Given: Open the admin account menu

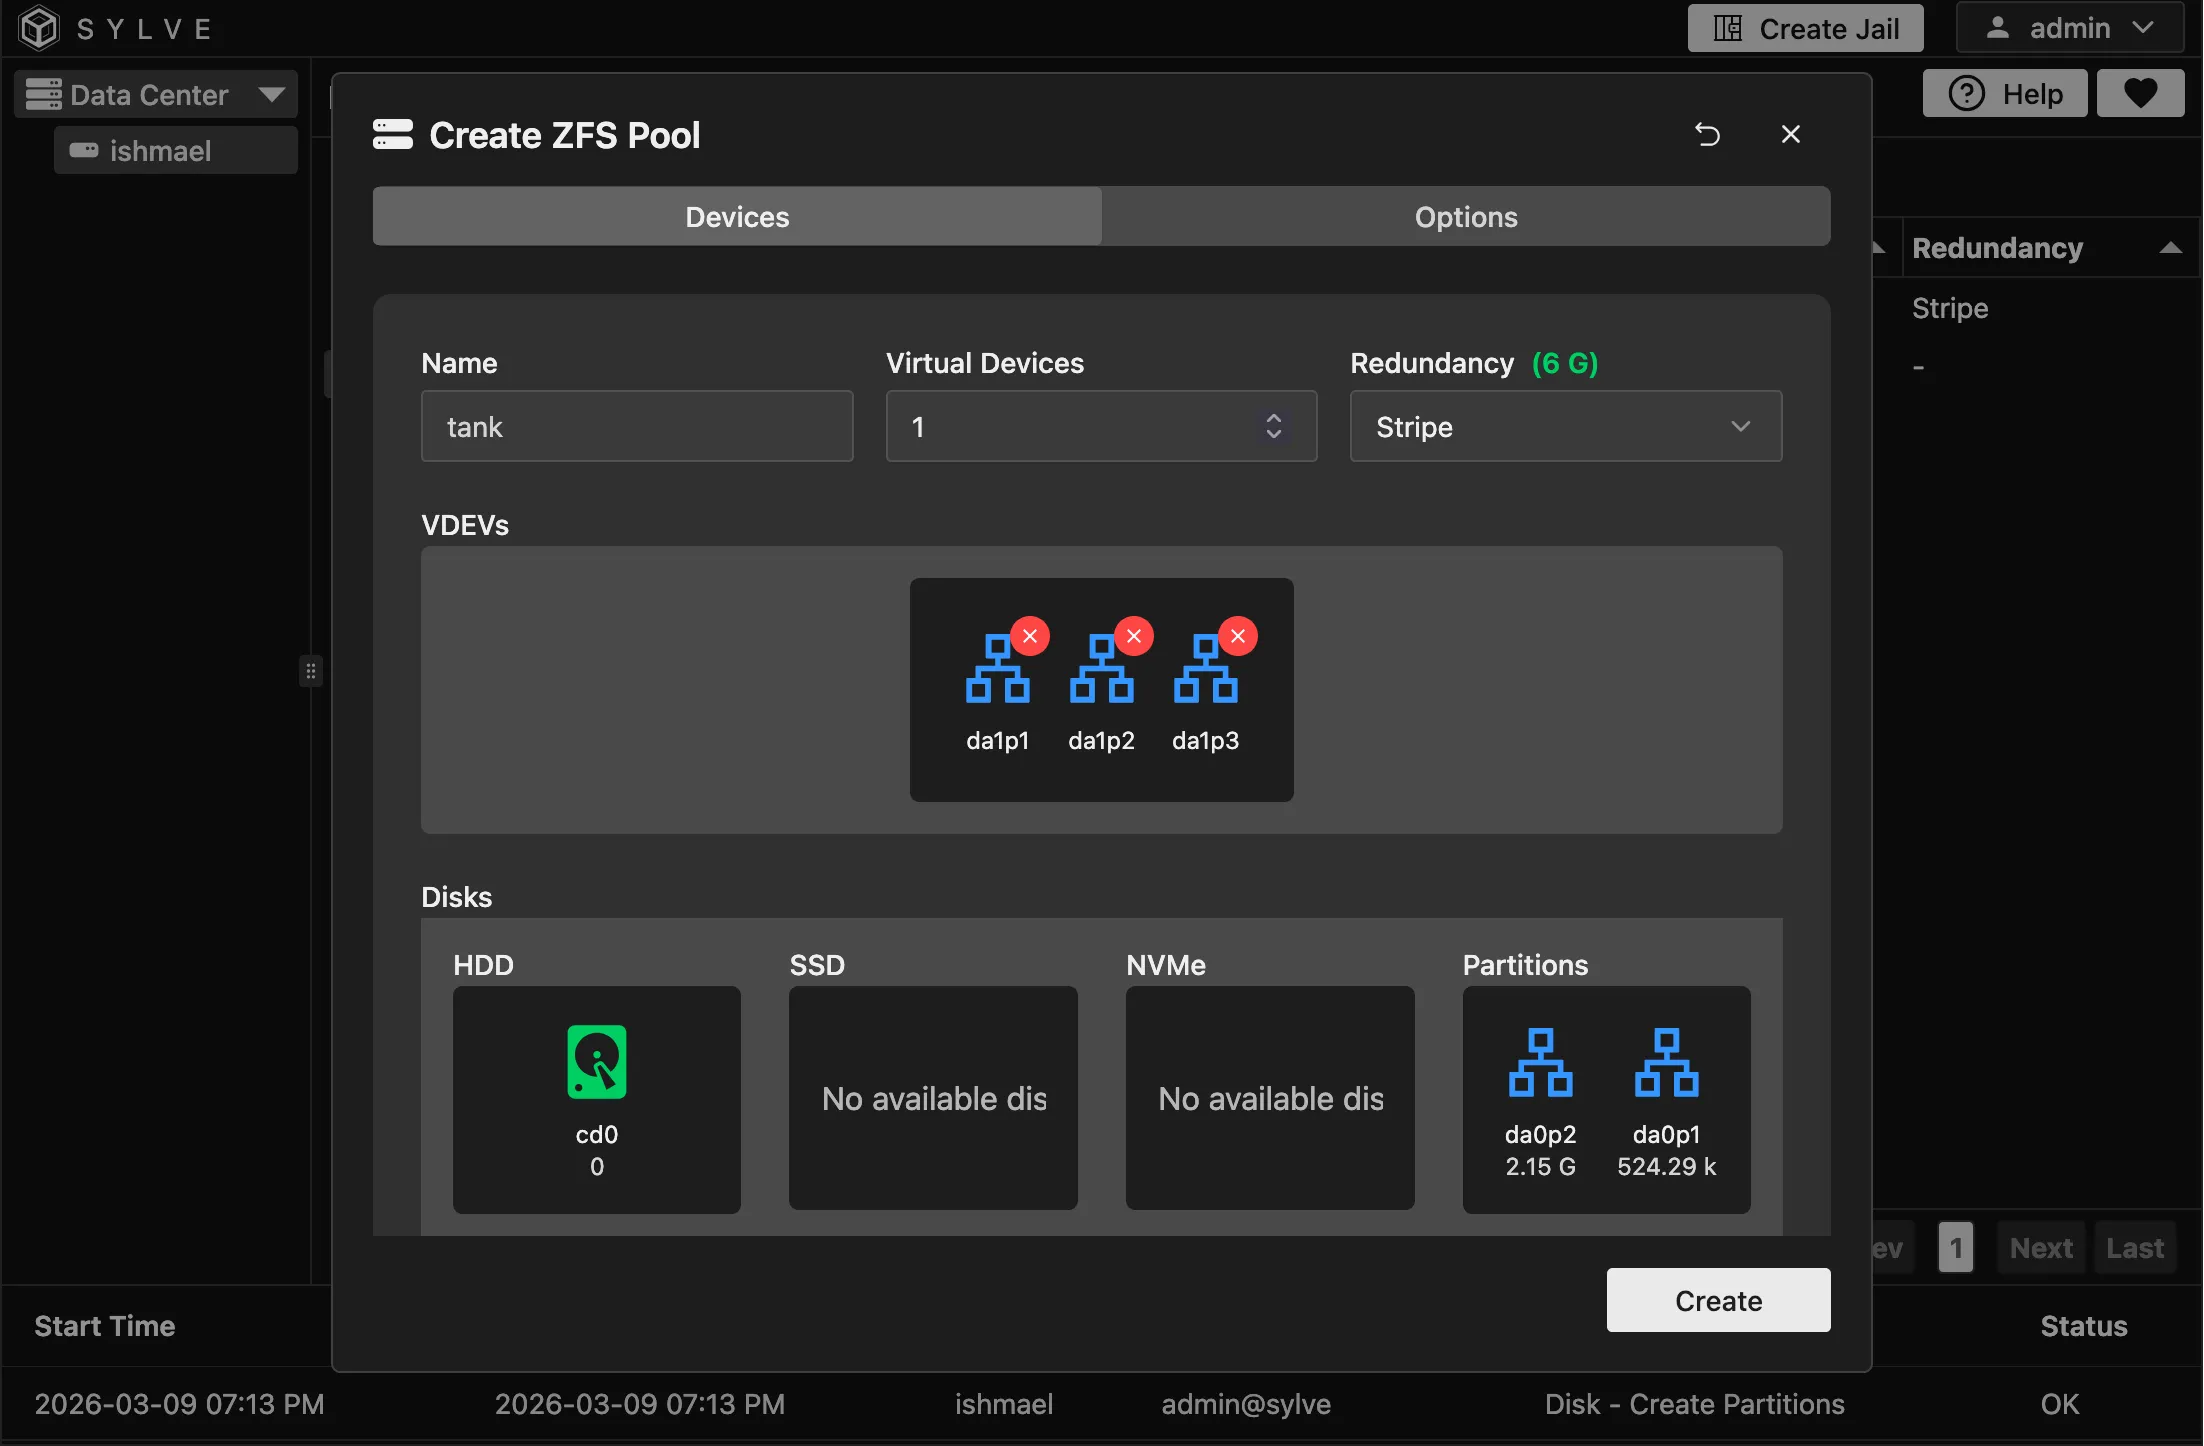Looking at the screenshot, I should point(2069,27).
